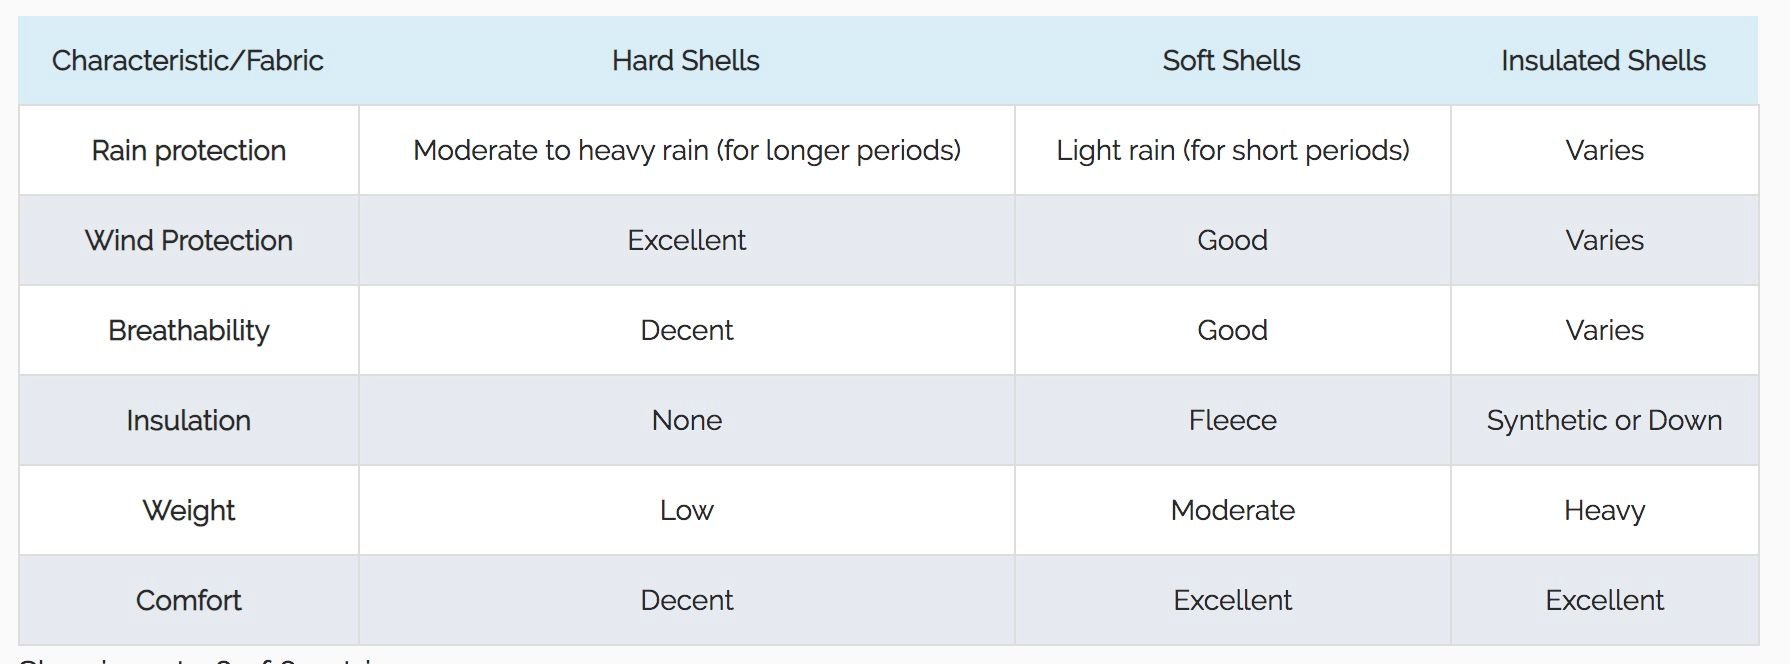Select the Comfort row label
The width and height of the screenshot is (1790, 664).
(188, 600)
